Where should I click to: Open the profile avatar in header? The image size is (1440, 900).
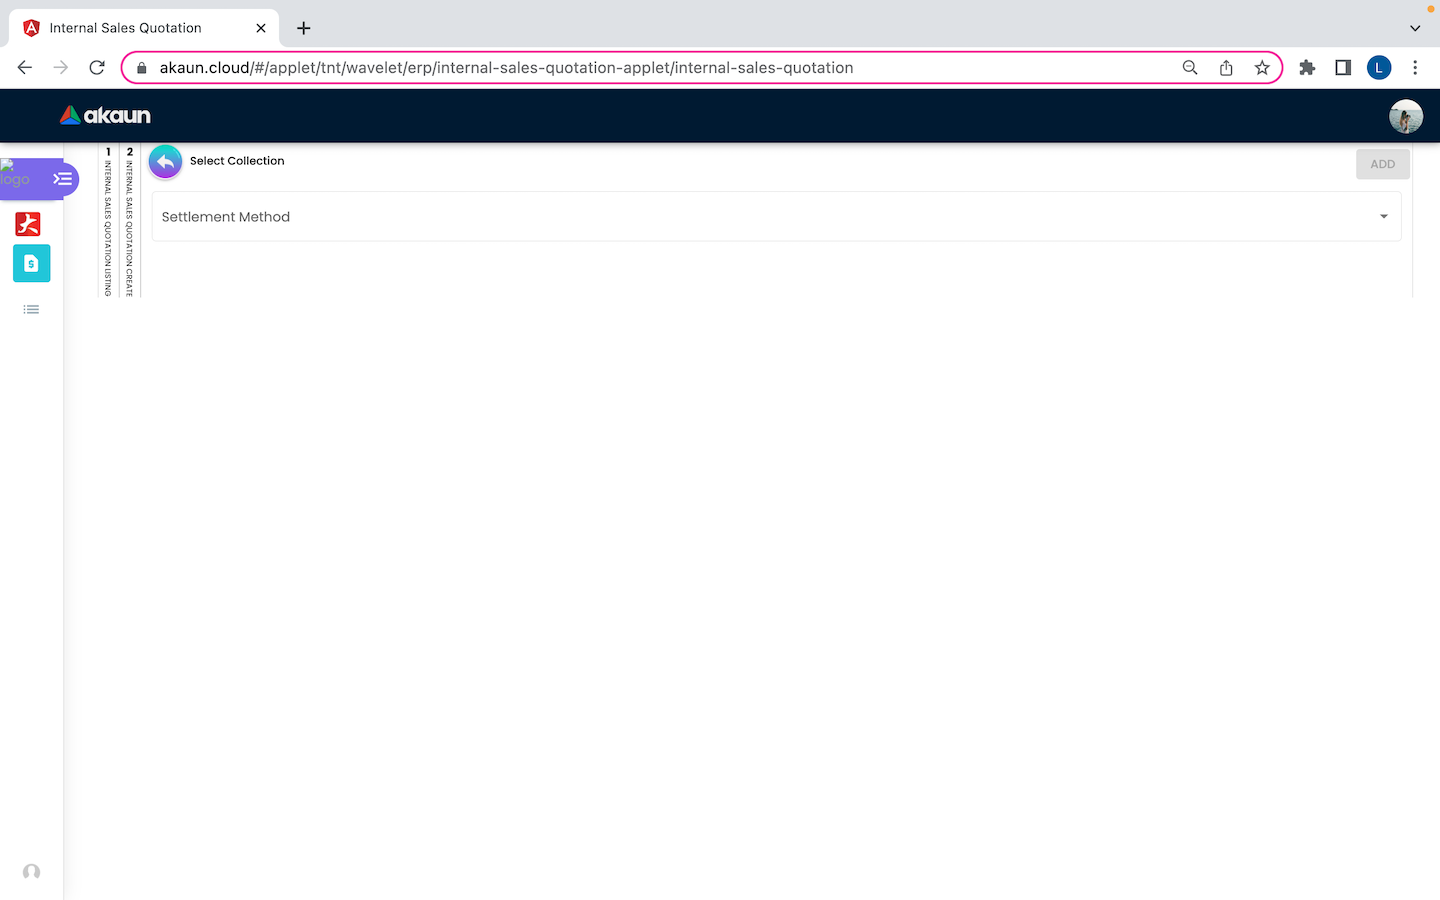point(1405,116)
